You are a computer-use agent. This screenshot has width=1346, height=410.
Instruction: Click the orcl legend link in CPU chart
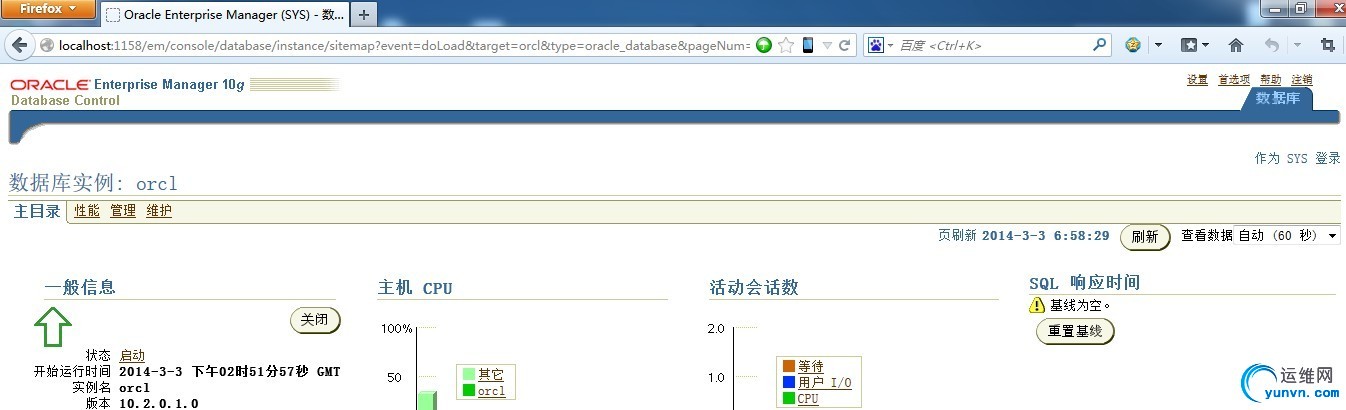click(491, 391)
